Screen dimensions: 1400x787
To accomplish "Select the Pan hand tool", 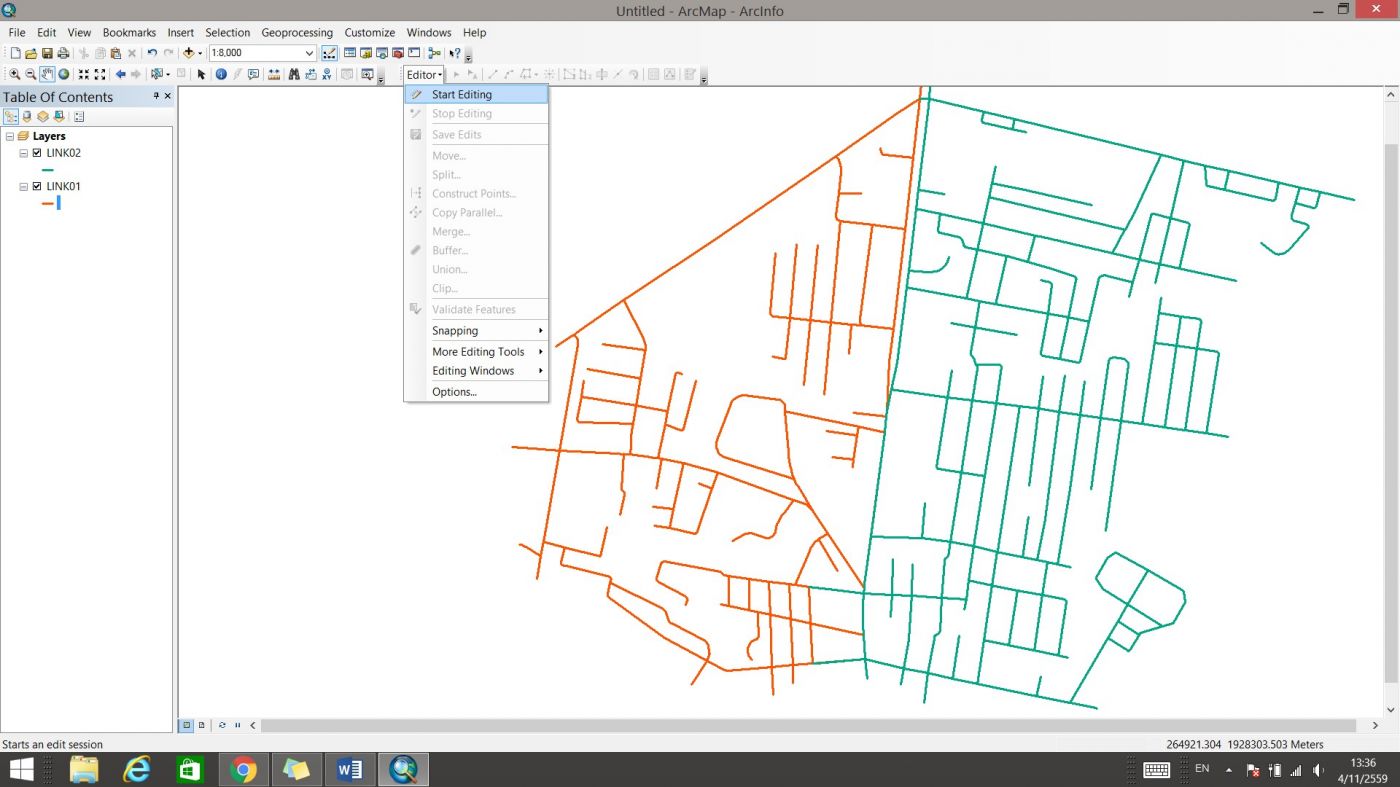I will pyautogui.click(x=47, y=75).
